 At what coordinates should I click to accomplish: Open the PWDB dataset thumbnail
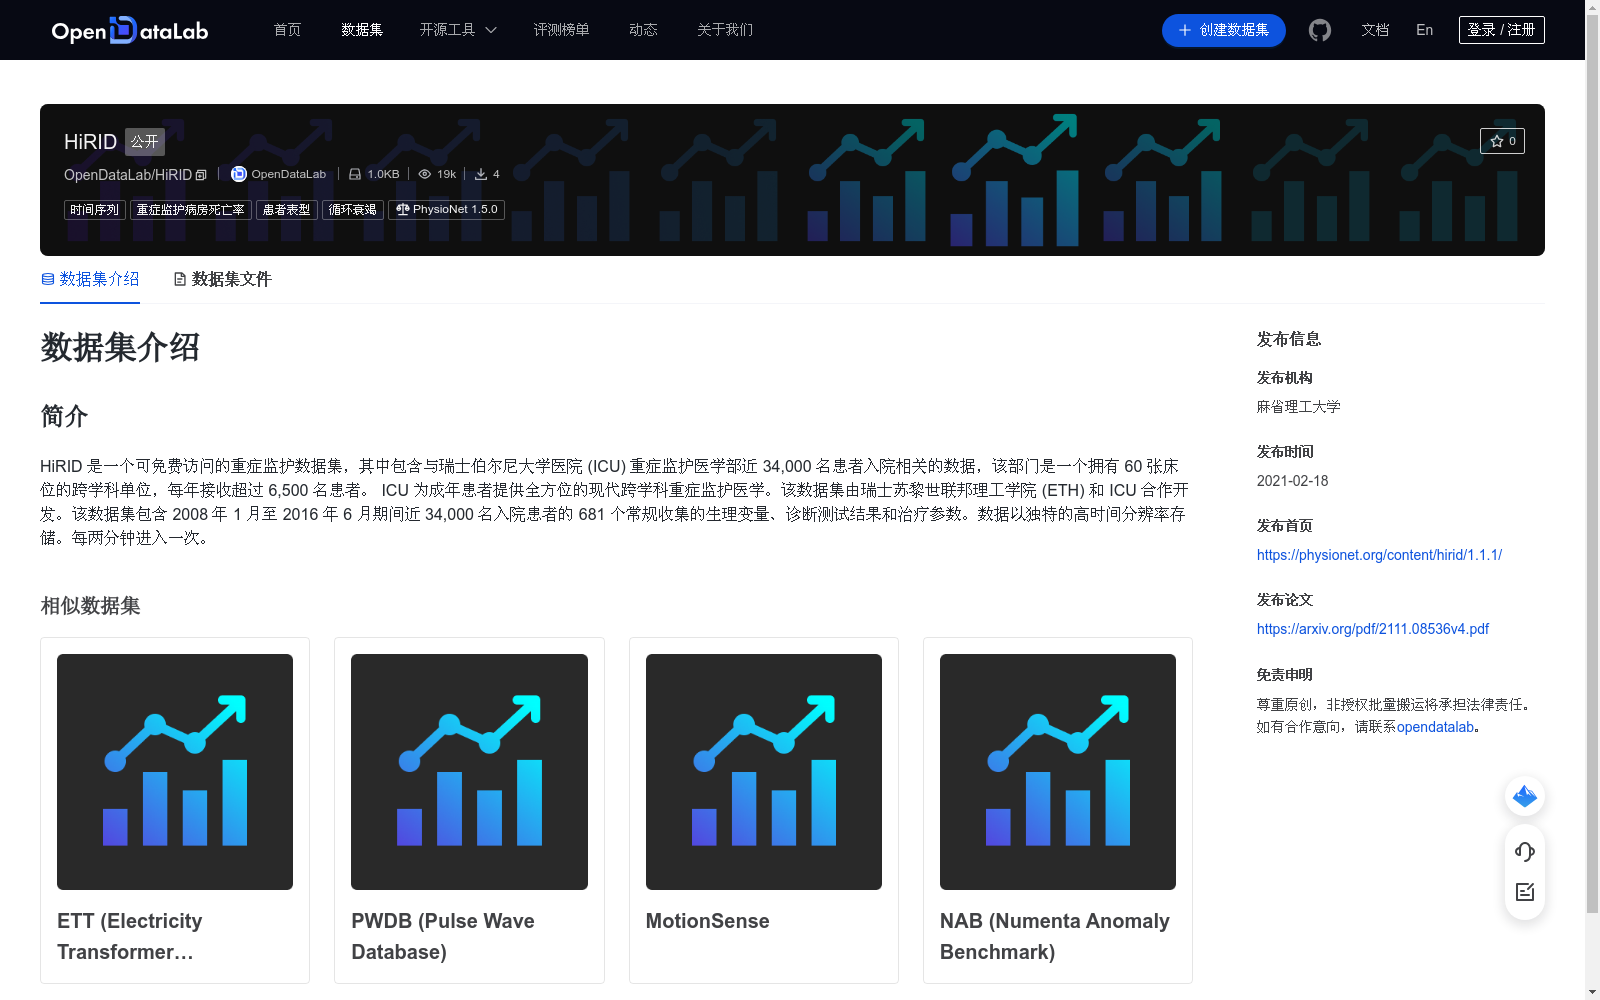[469, 772]
